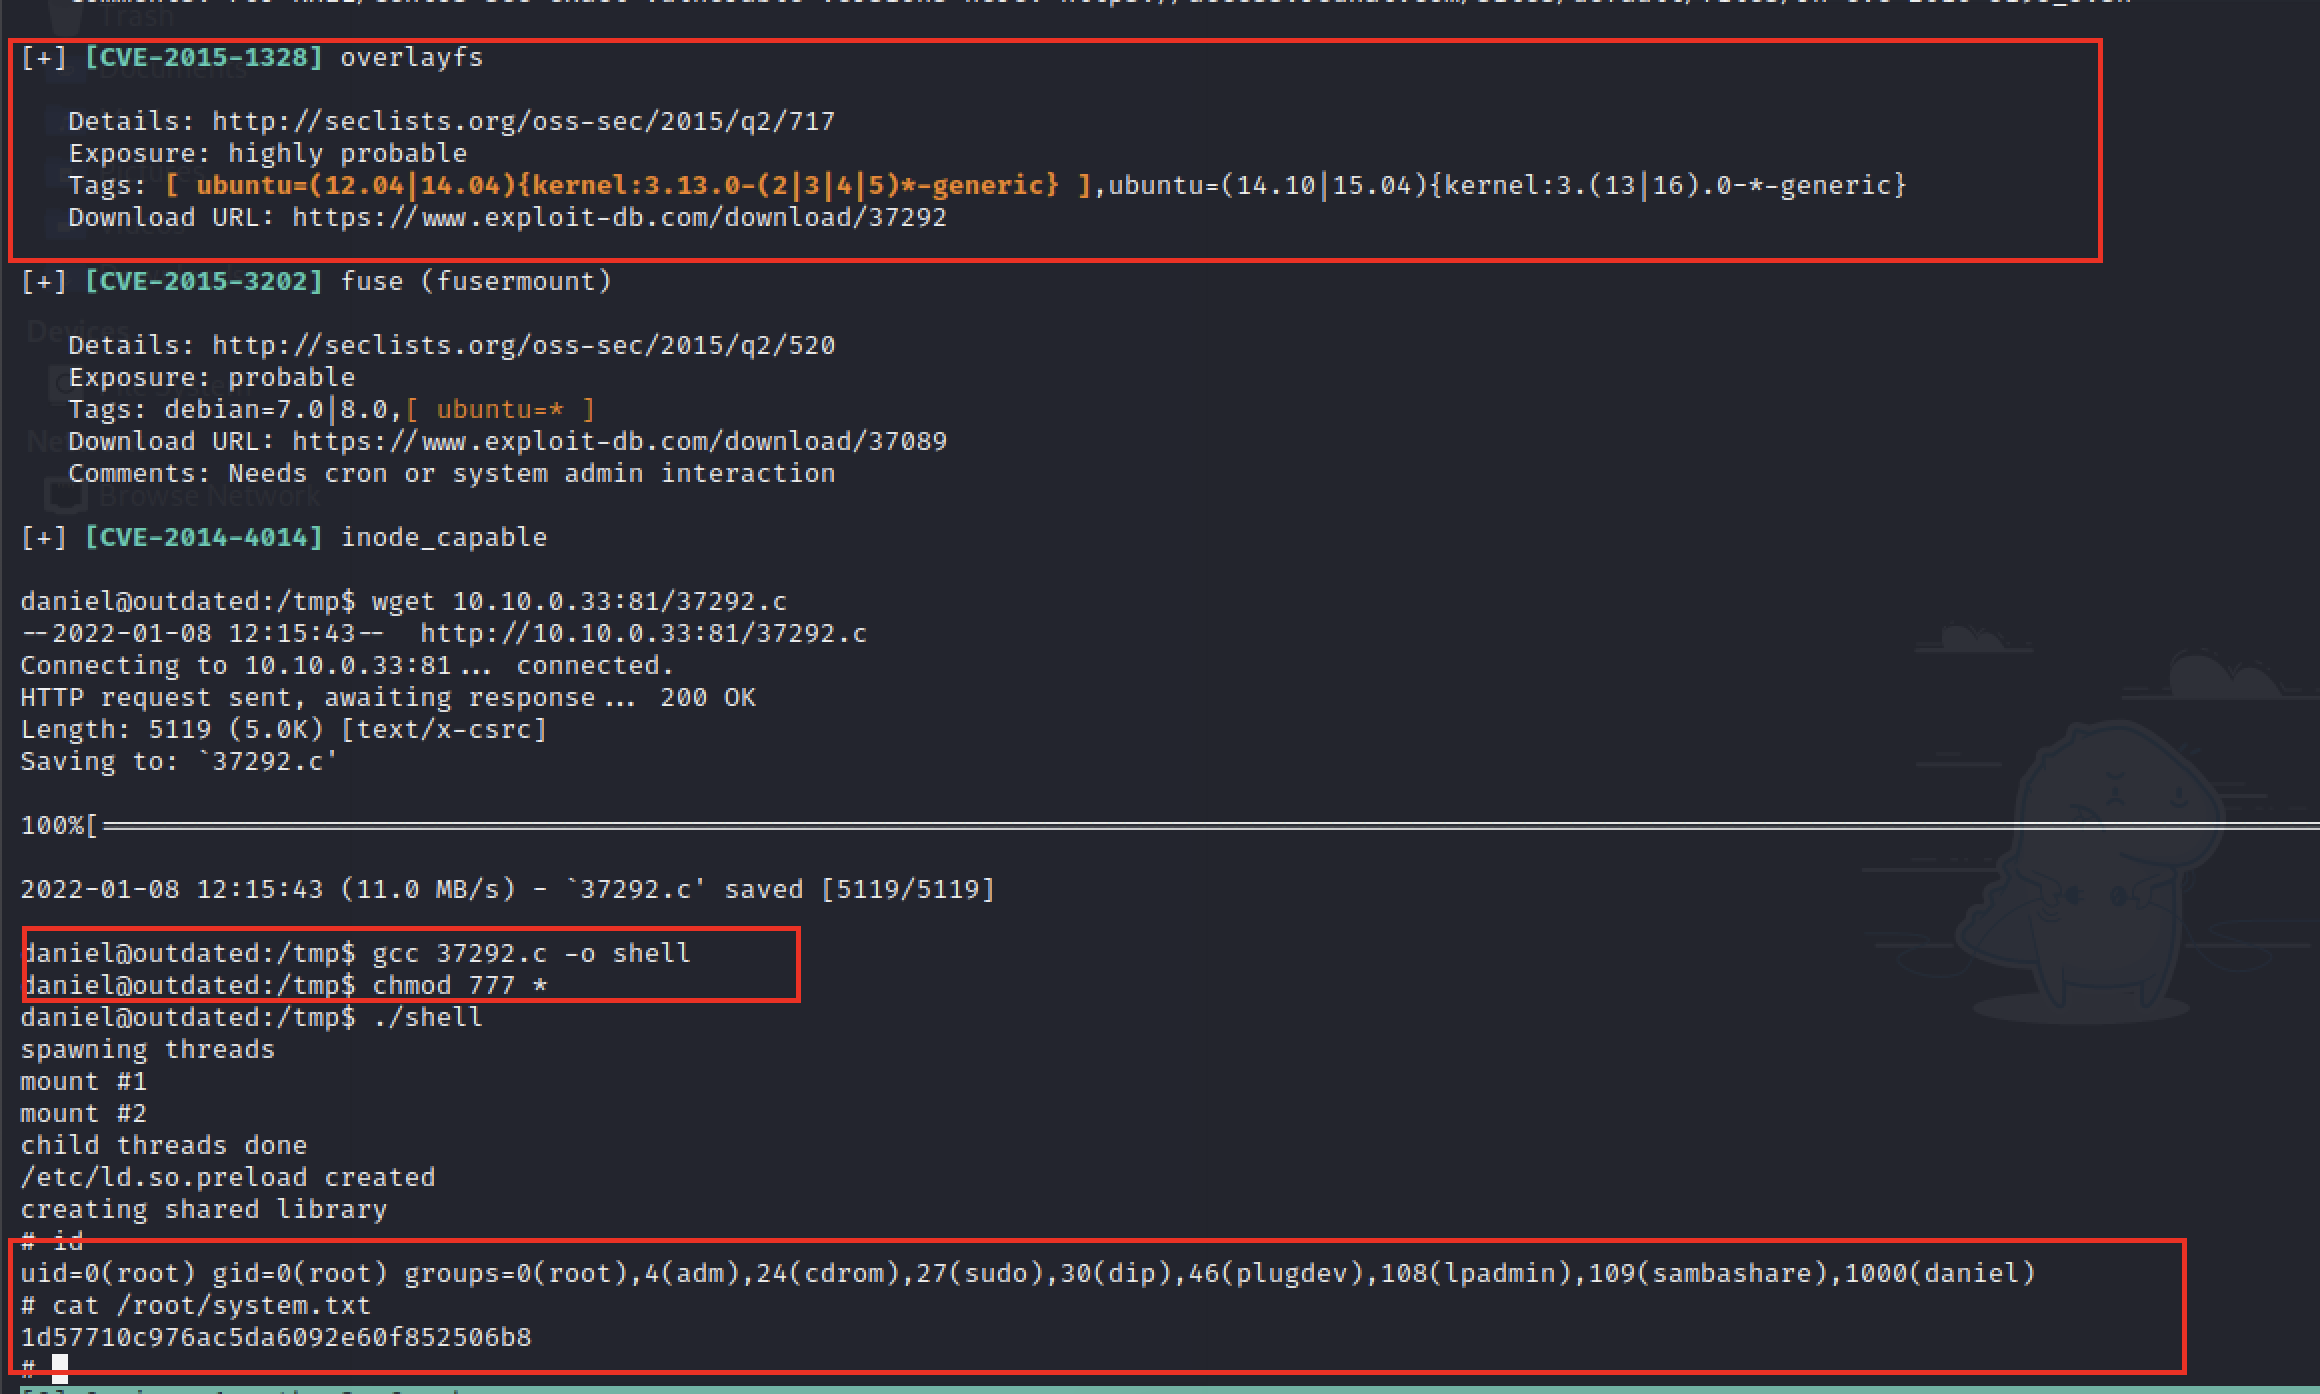The width and height of the screenshot is (2320, 1394).
Task: Open the exploit-db download/37292 URL
Action: pos(619,218)
